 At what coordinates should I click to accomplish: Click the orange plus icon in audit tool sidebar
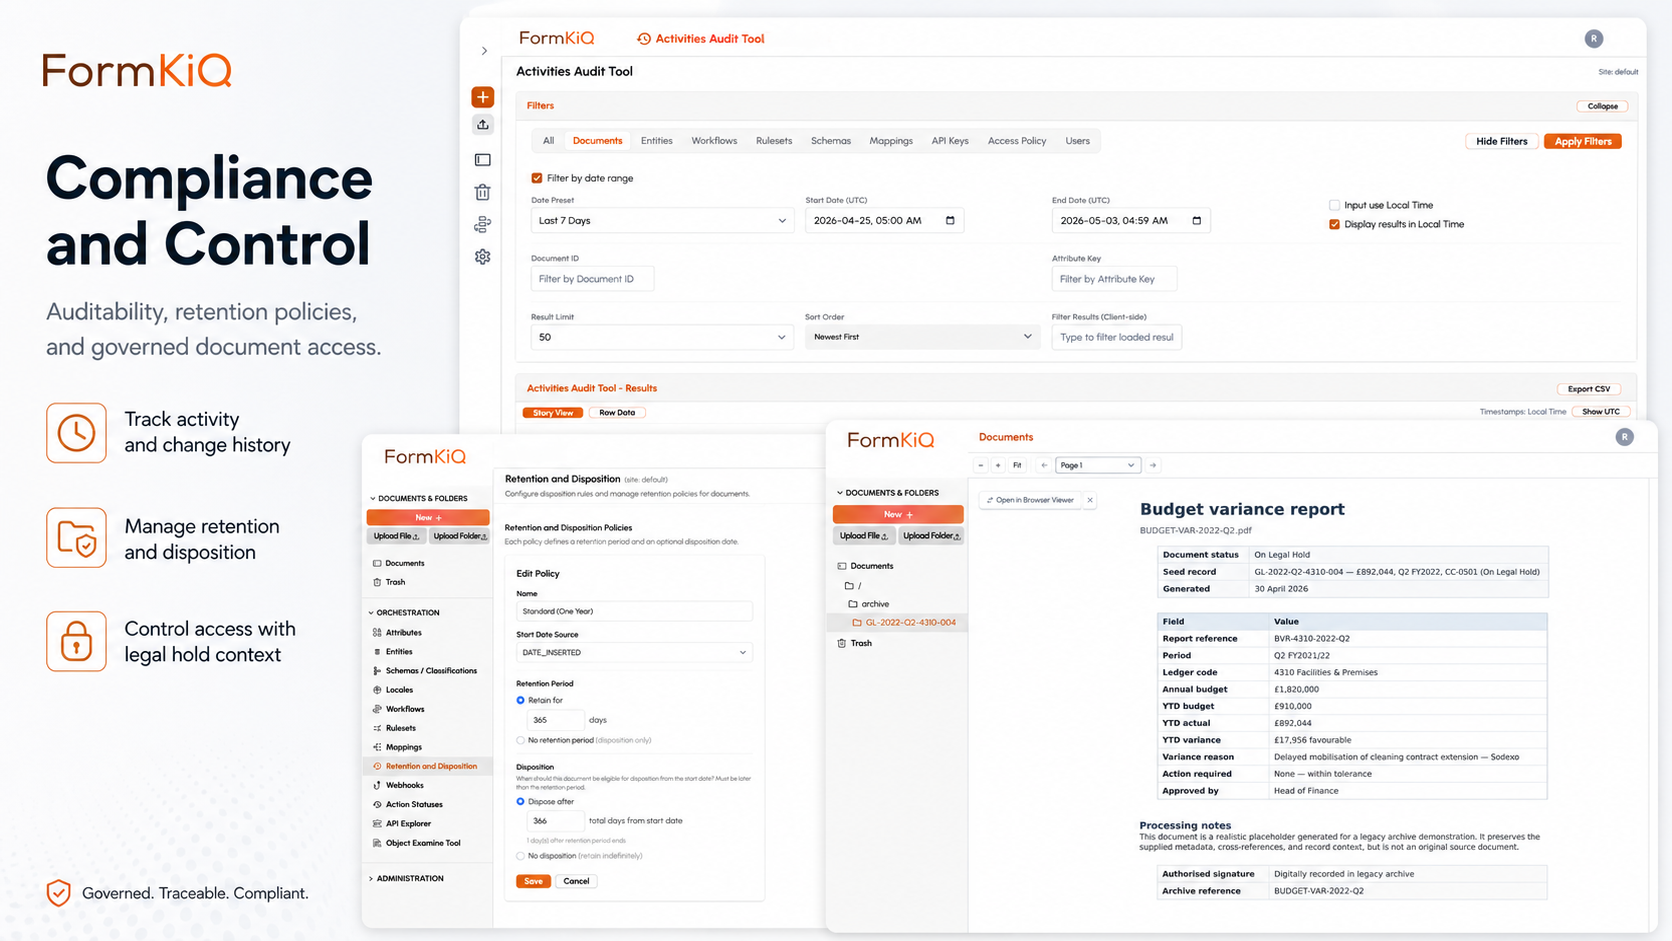tap(483, 97)
